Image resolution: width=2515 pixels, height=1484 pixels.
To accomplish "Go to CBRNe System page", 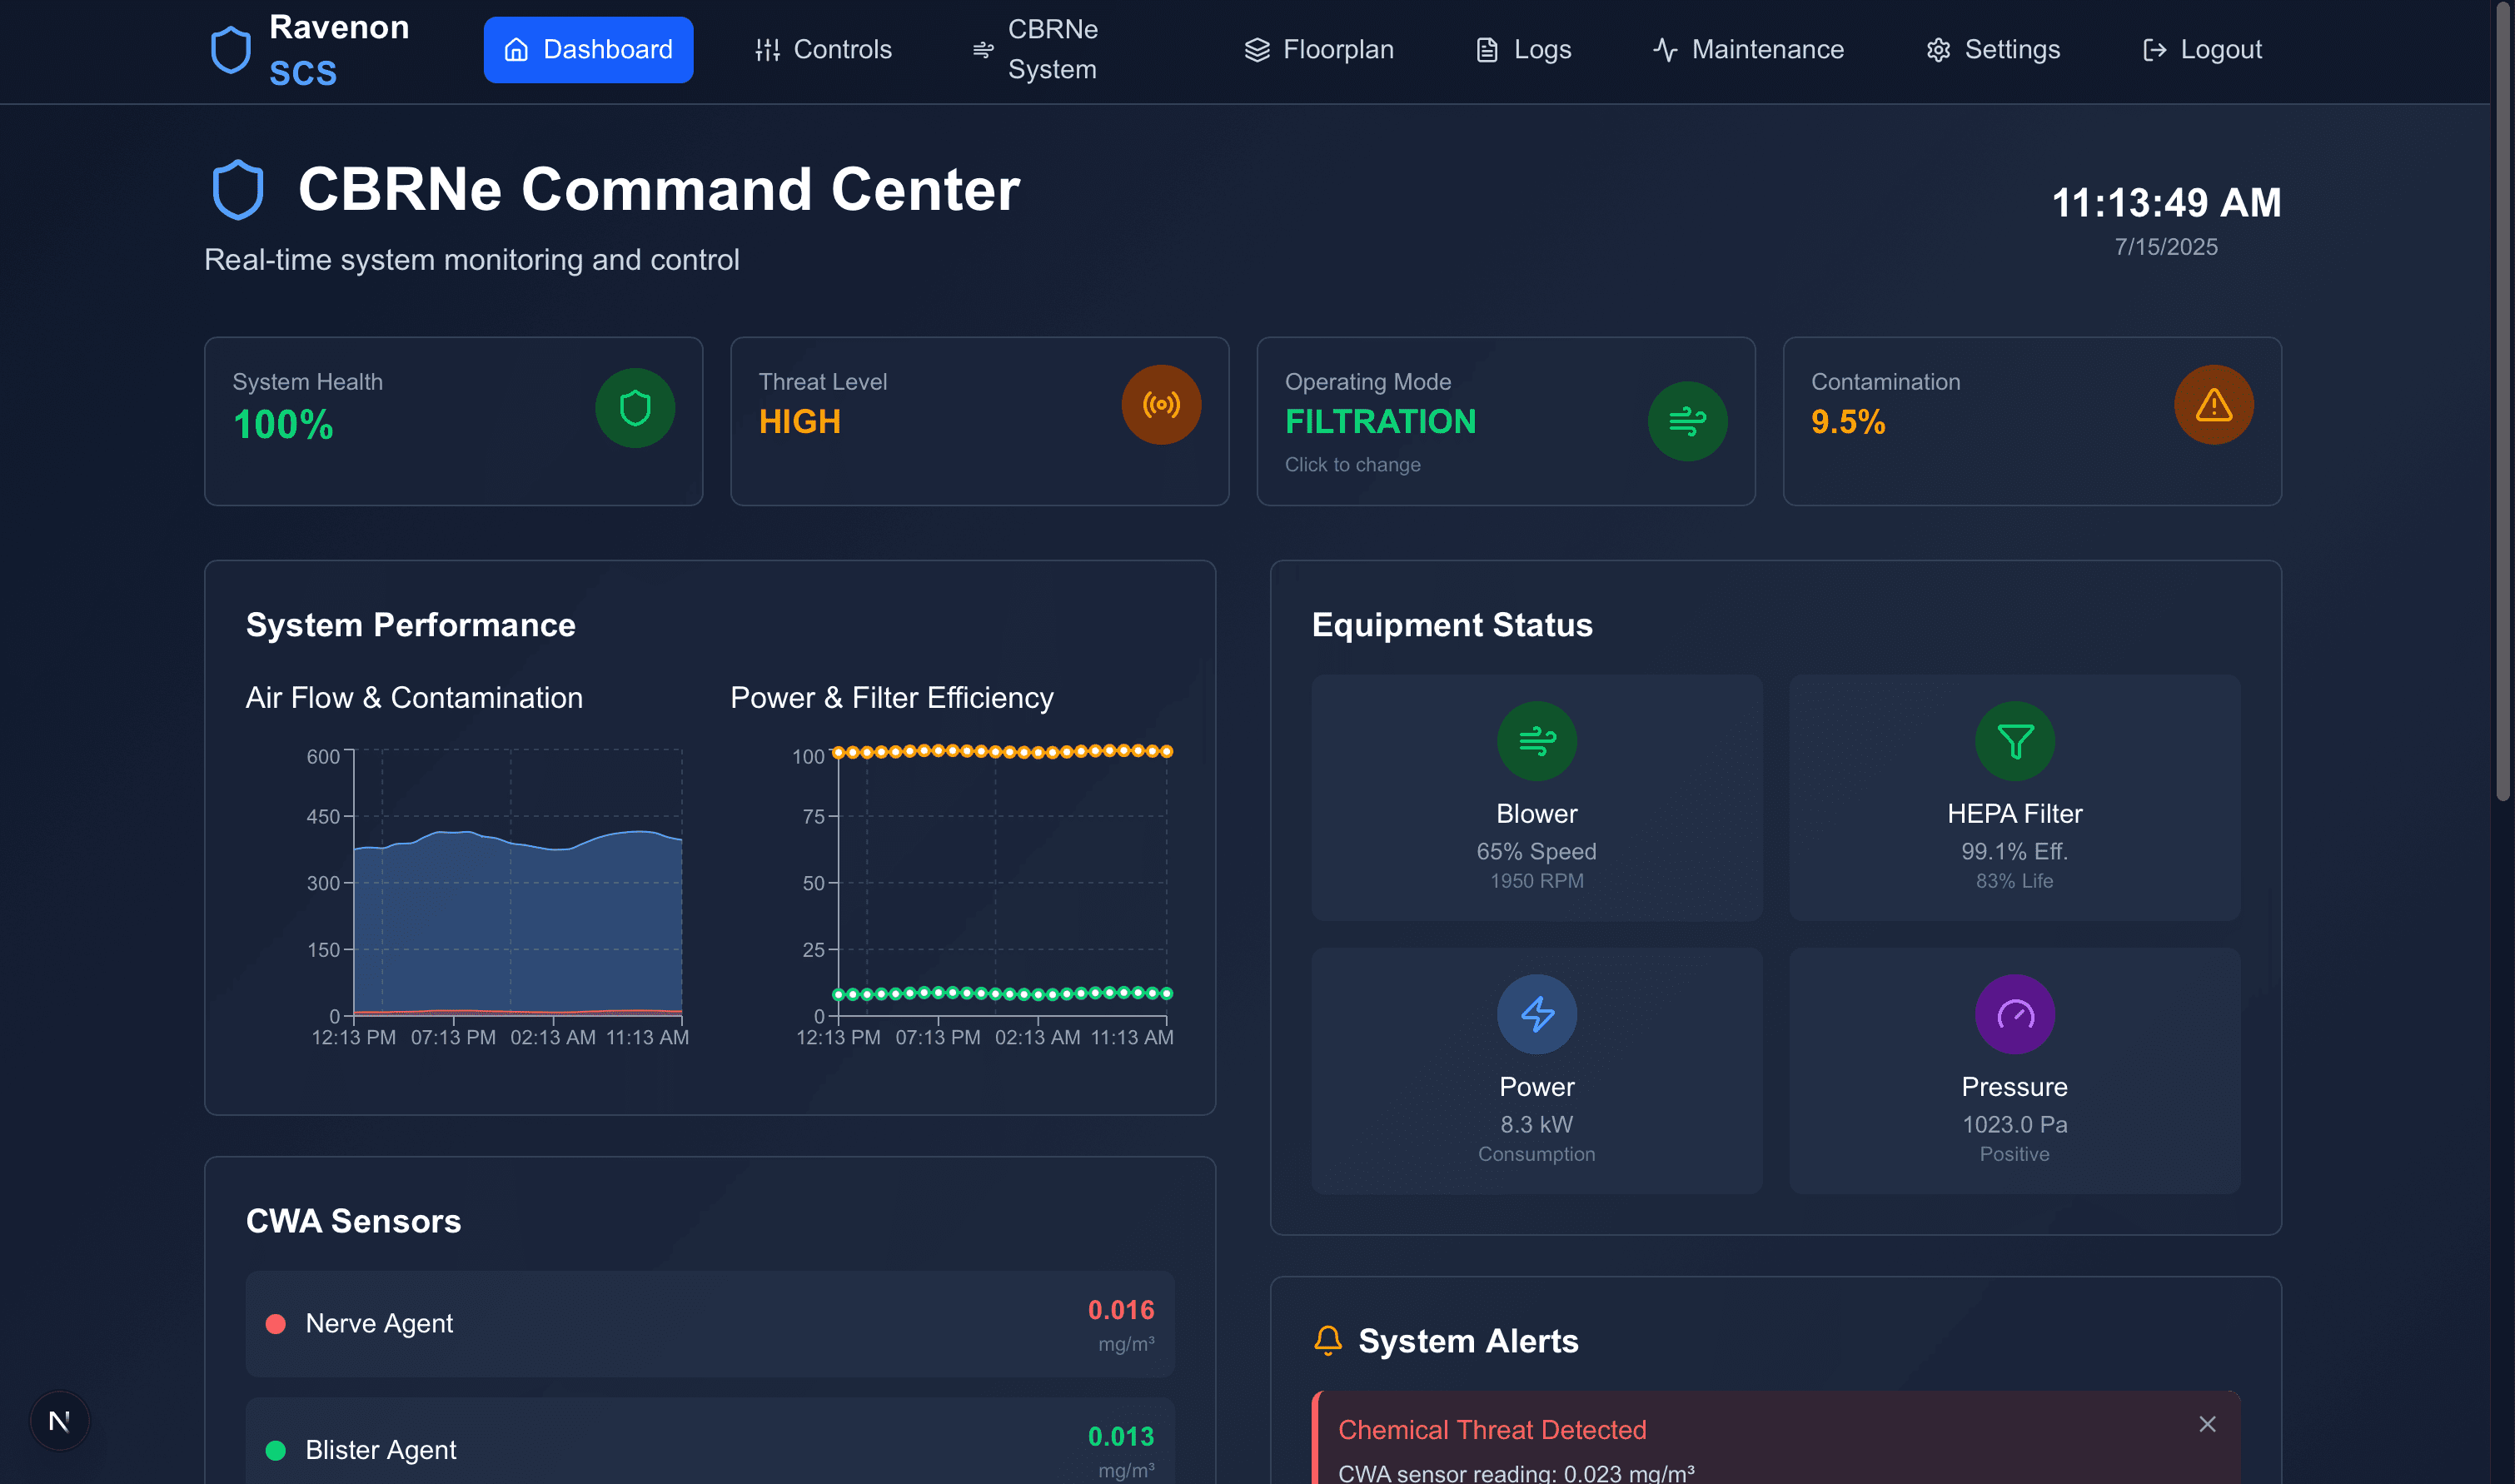I will click(x=1067, y=50).
